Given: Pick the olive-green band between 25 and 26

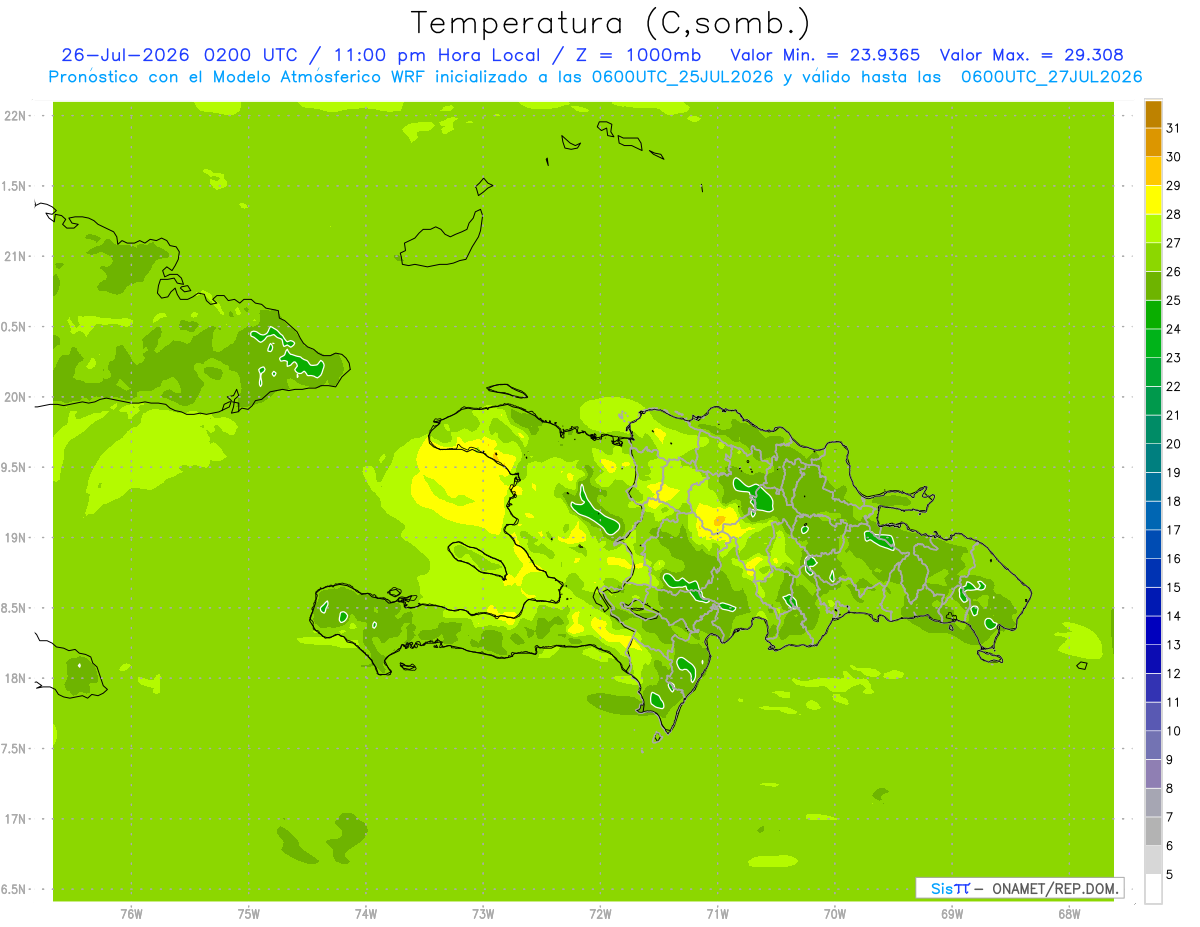Looking at the screenshot, I should coord(1153,286).
